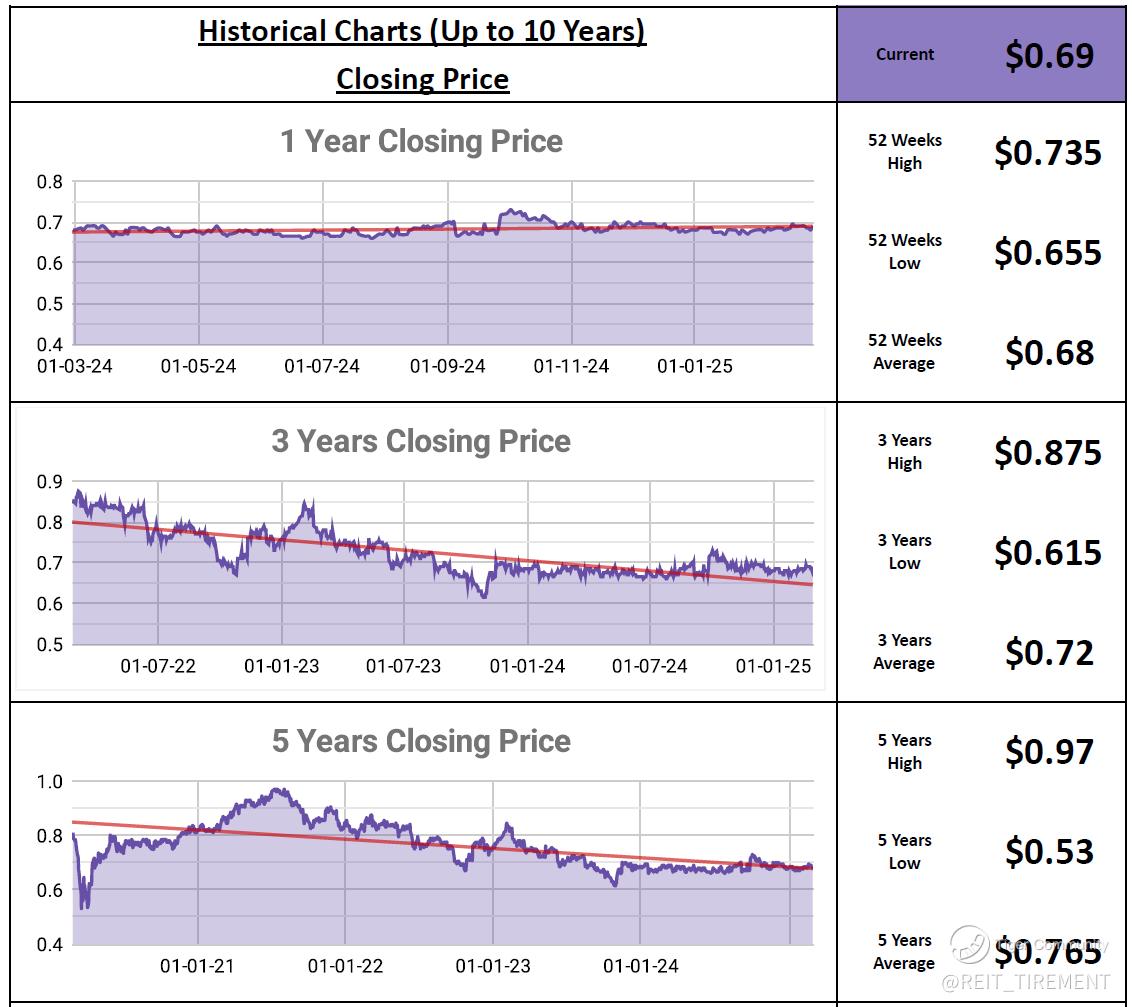Click the watermark logo icon at bottom right

(x=968, y=944)
